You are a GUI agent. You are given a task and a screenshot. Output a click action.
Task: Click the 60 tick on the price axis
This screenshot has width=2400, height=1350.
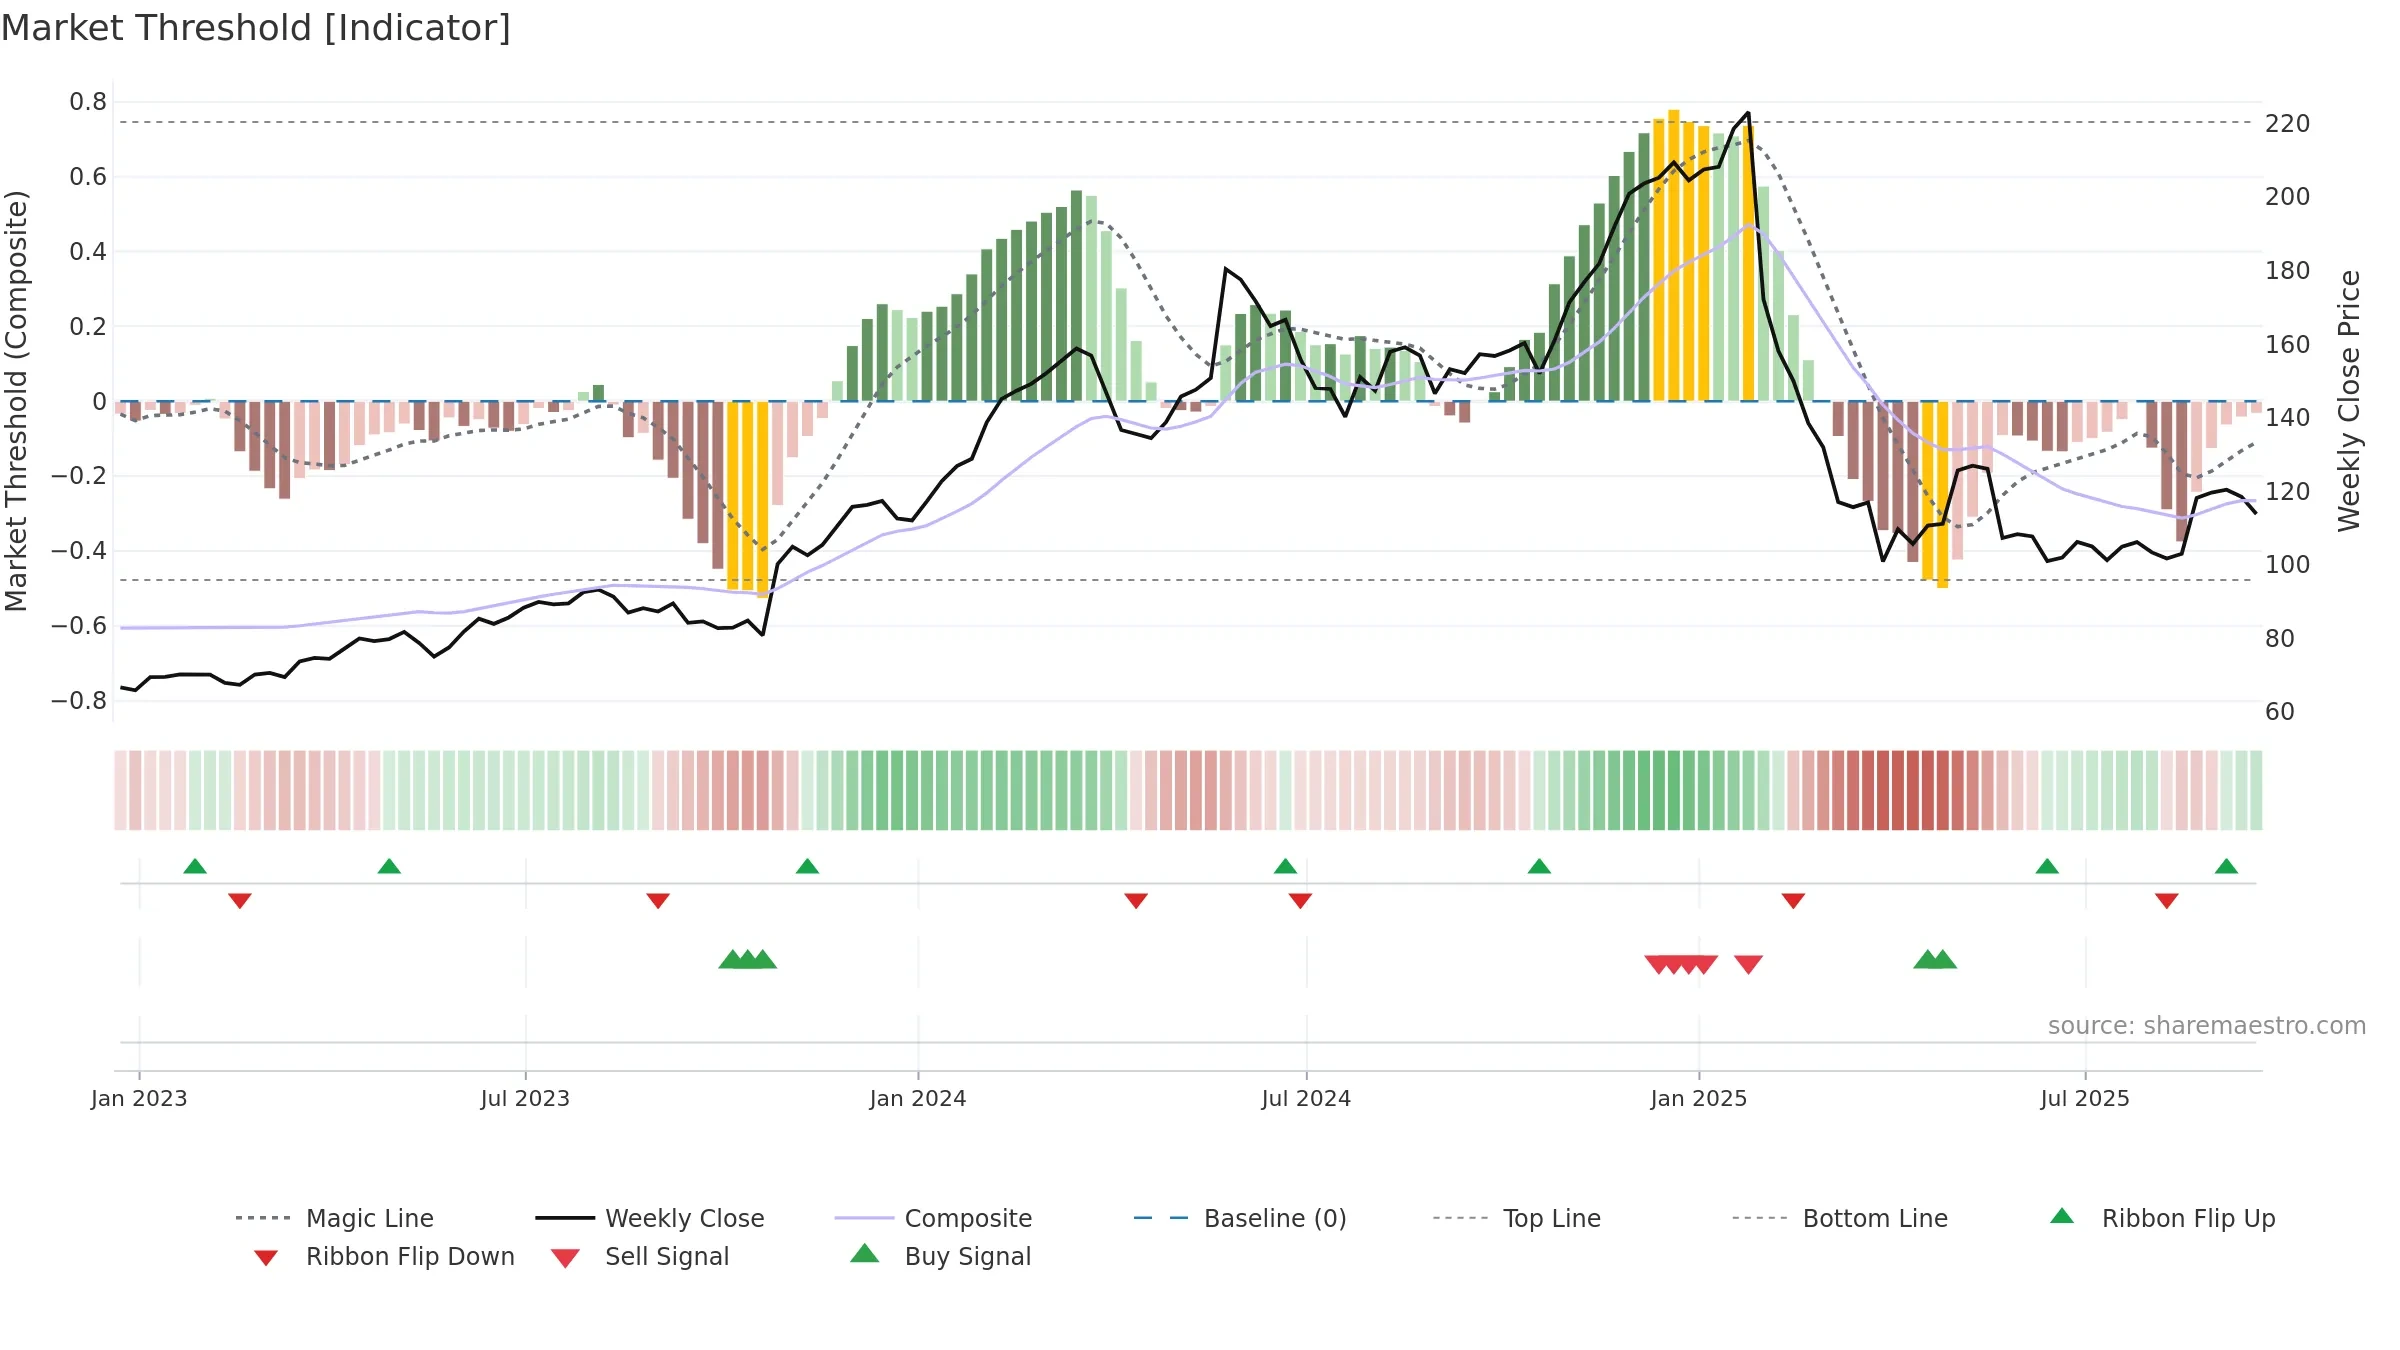point(2280,712)
